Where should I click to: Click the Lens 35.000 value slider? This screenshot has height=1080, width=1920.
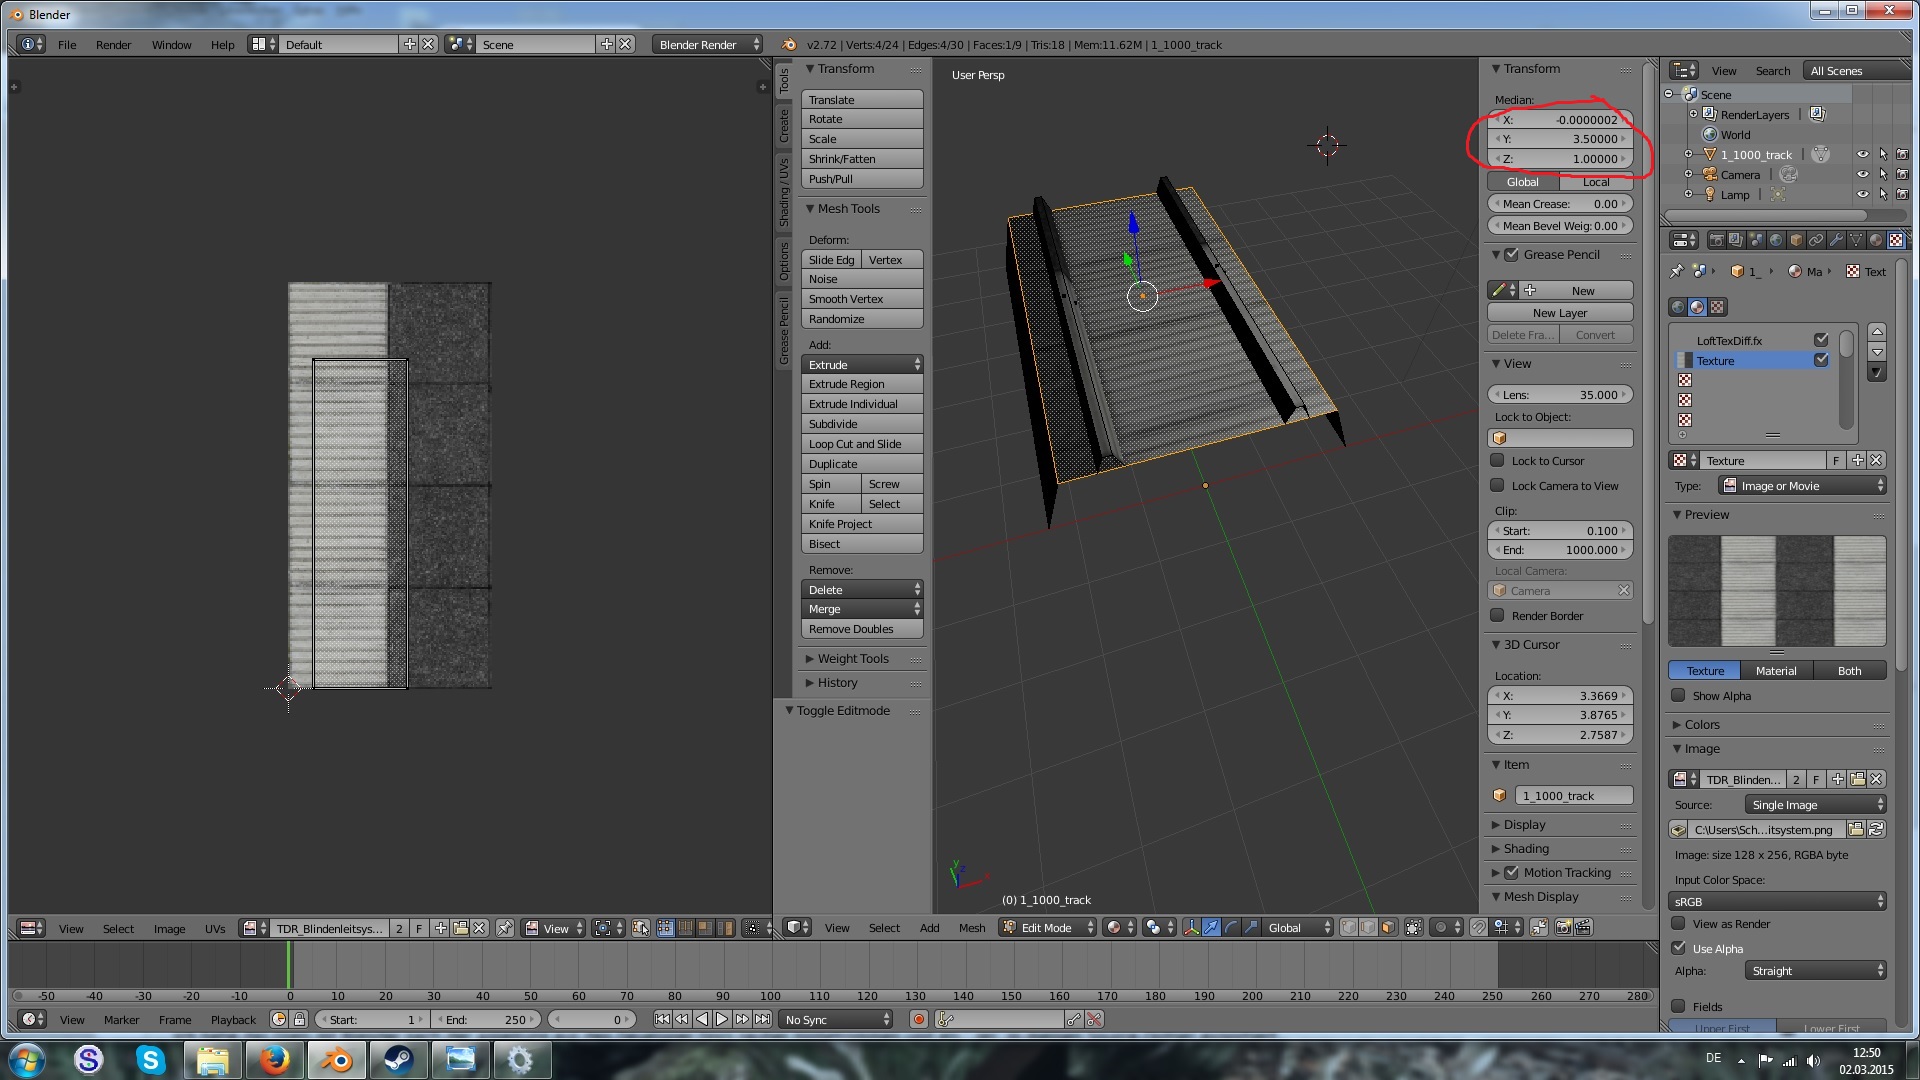[x=1560, y=395]
